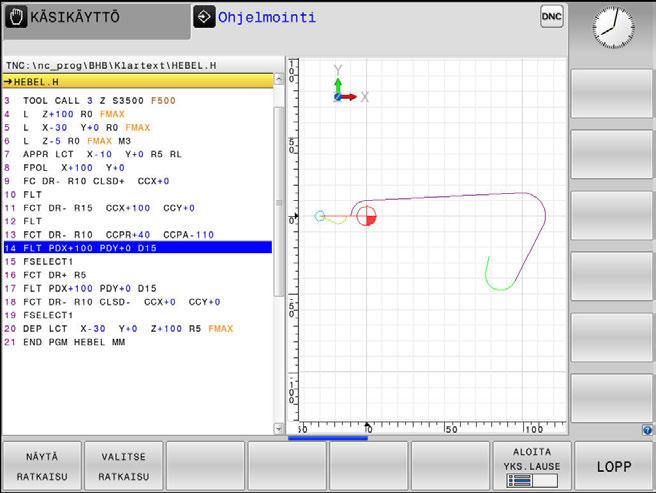Click the manual operation hand icon
Viewport: 656px width, 493px height.
coord(16,18)
